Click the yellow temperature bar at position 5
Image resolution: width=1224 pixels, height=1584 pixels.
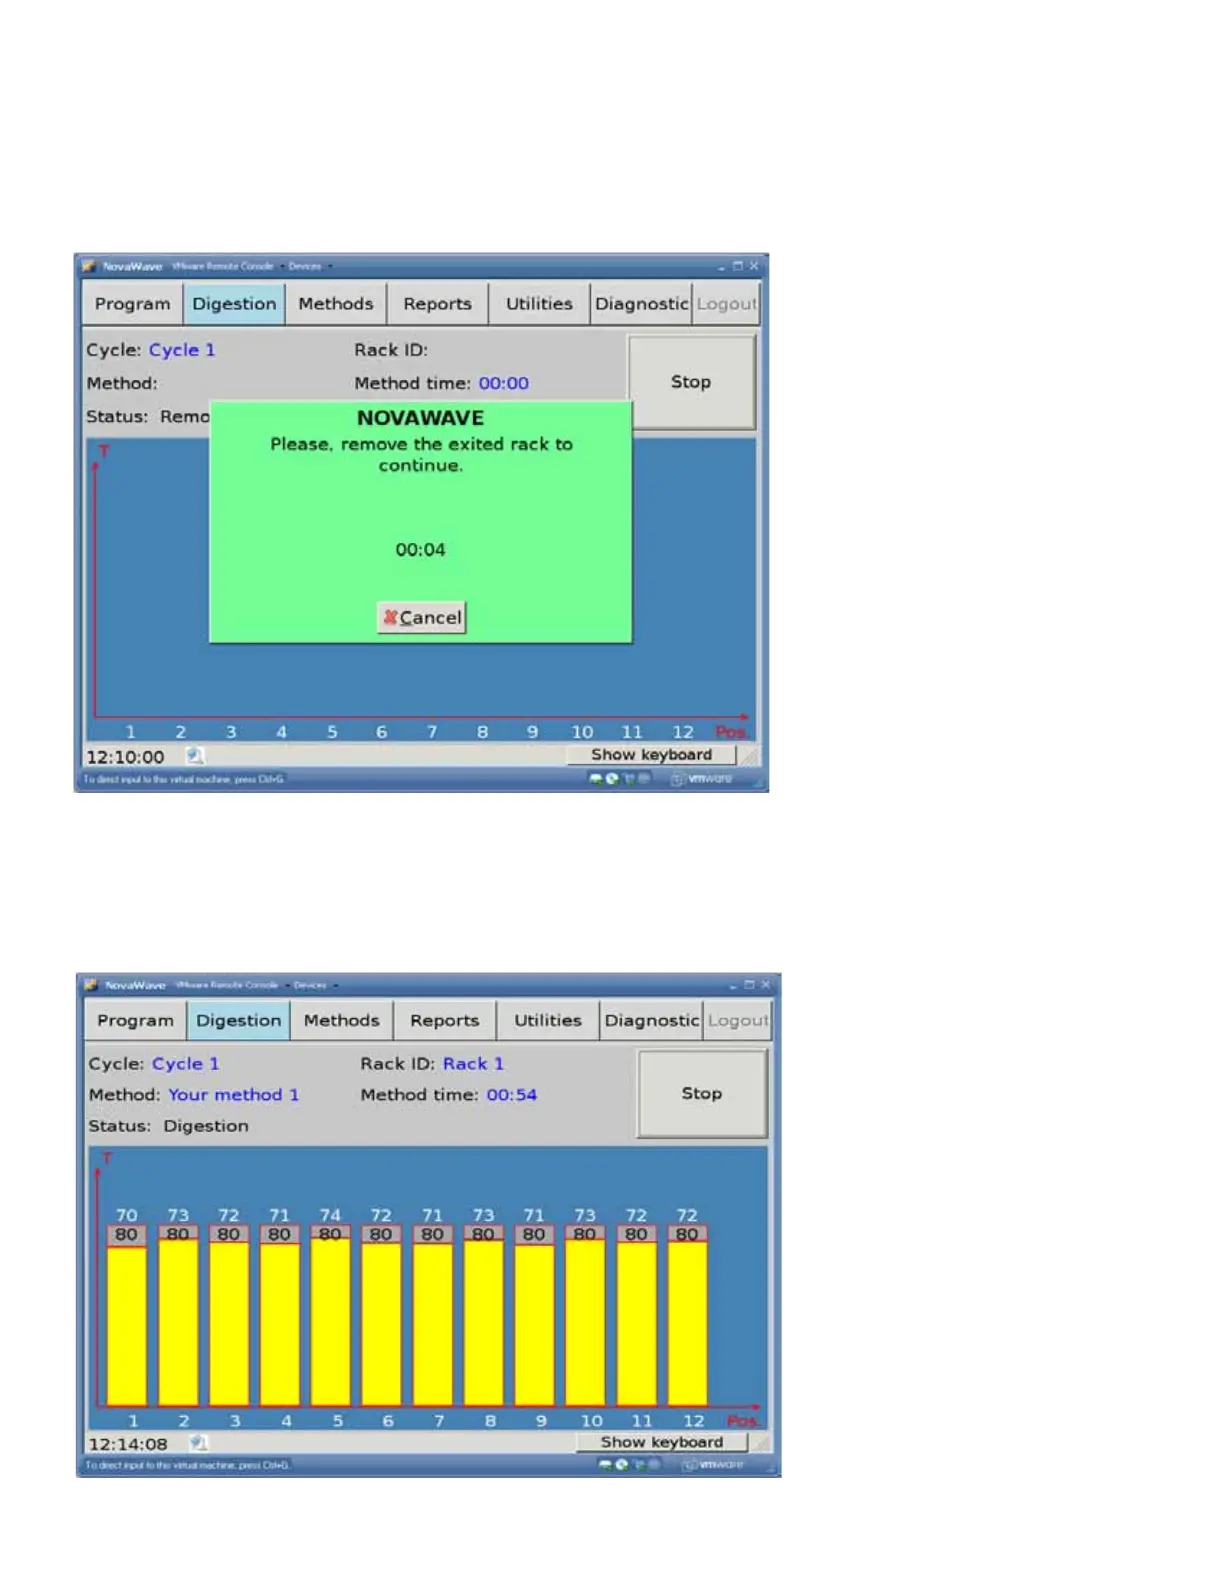pyautogui.click(x=331, y=1321)
